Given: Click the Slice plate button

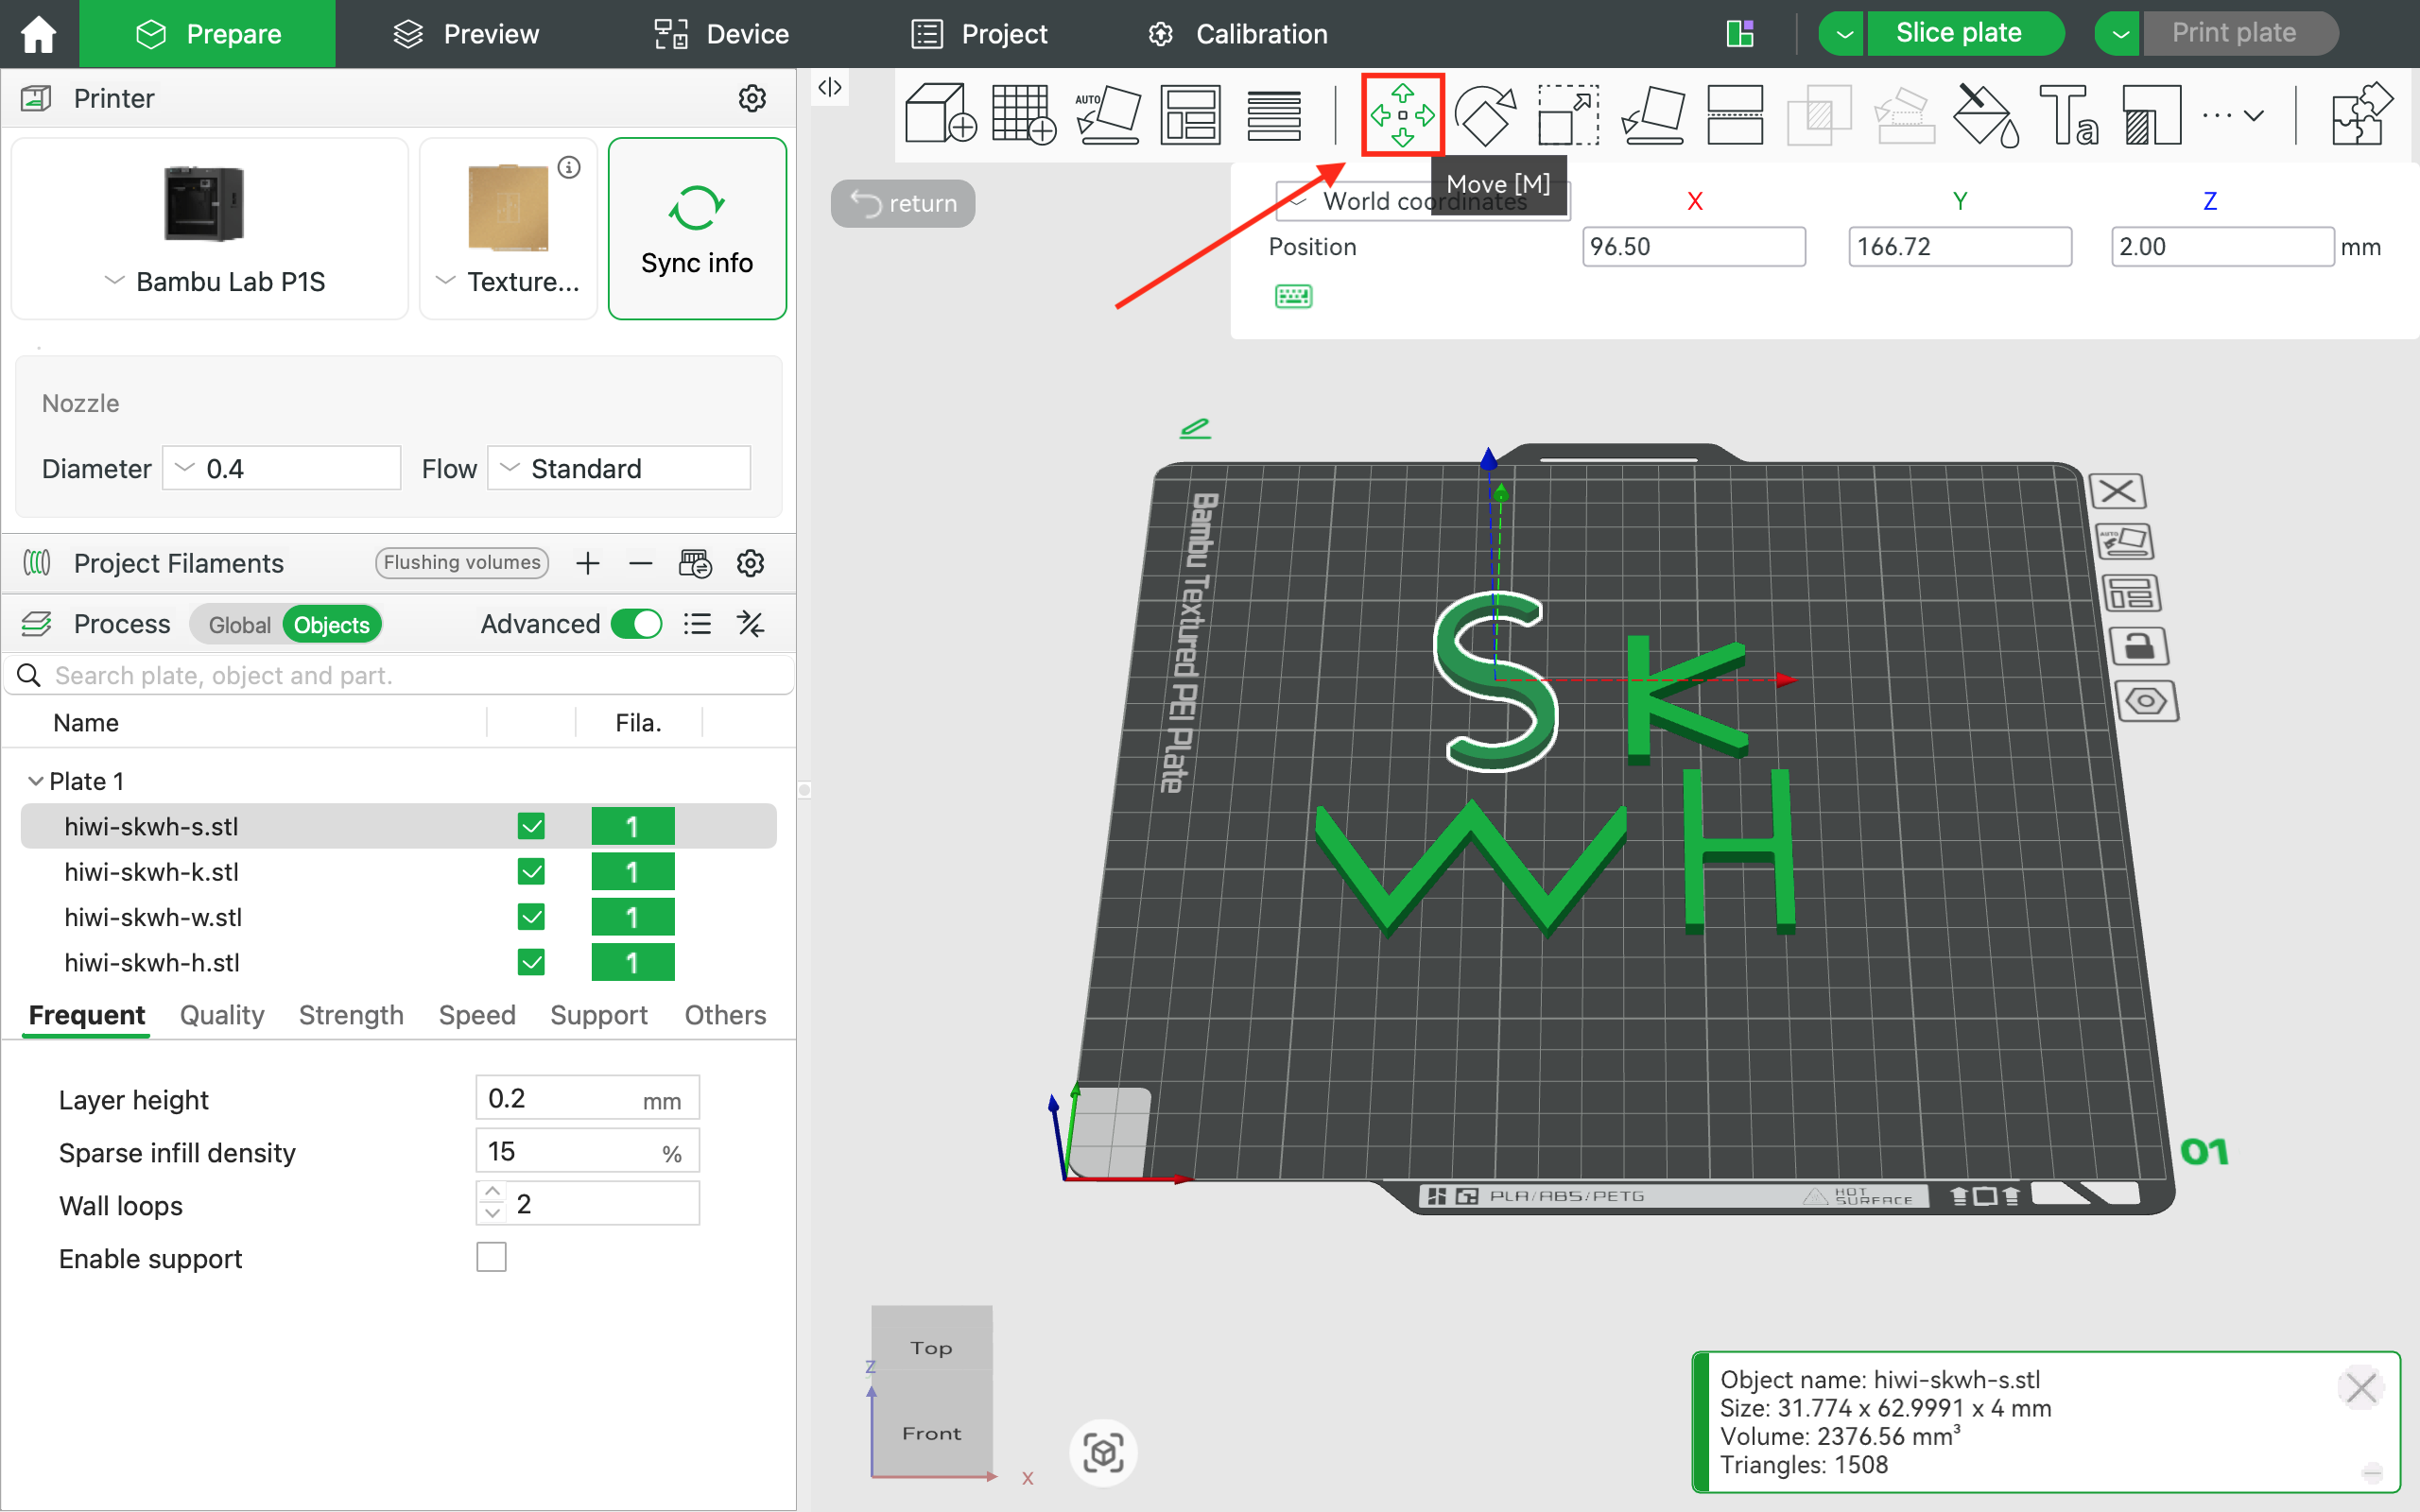Looking at the screenshot, I should [x=1958, y=33].
